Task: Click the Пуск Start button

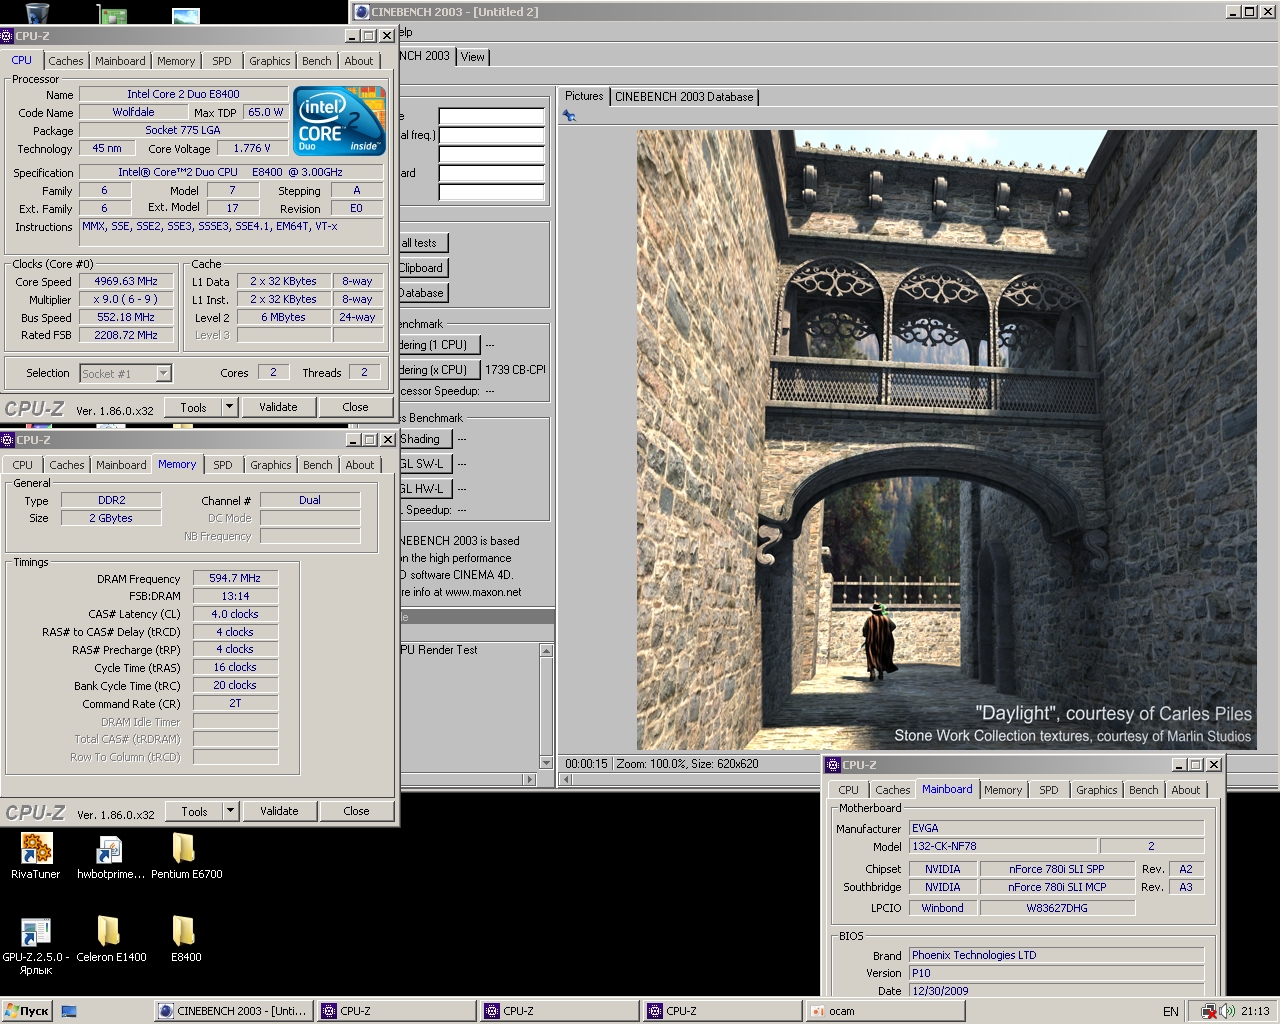Action: 27,1011
